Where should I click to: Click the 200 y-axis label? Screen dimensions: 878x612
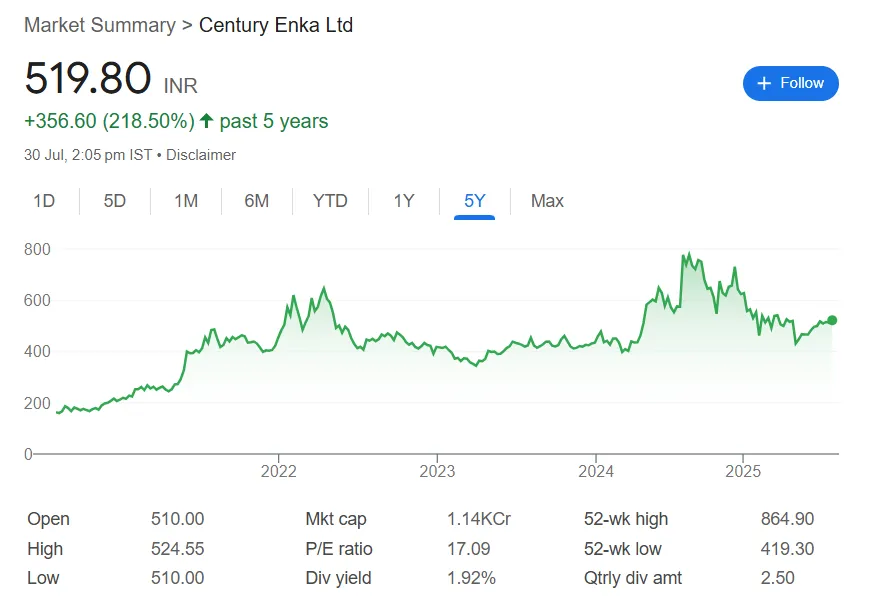click(x=37, y=403)
